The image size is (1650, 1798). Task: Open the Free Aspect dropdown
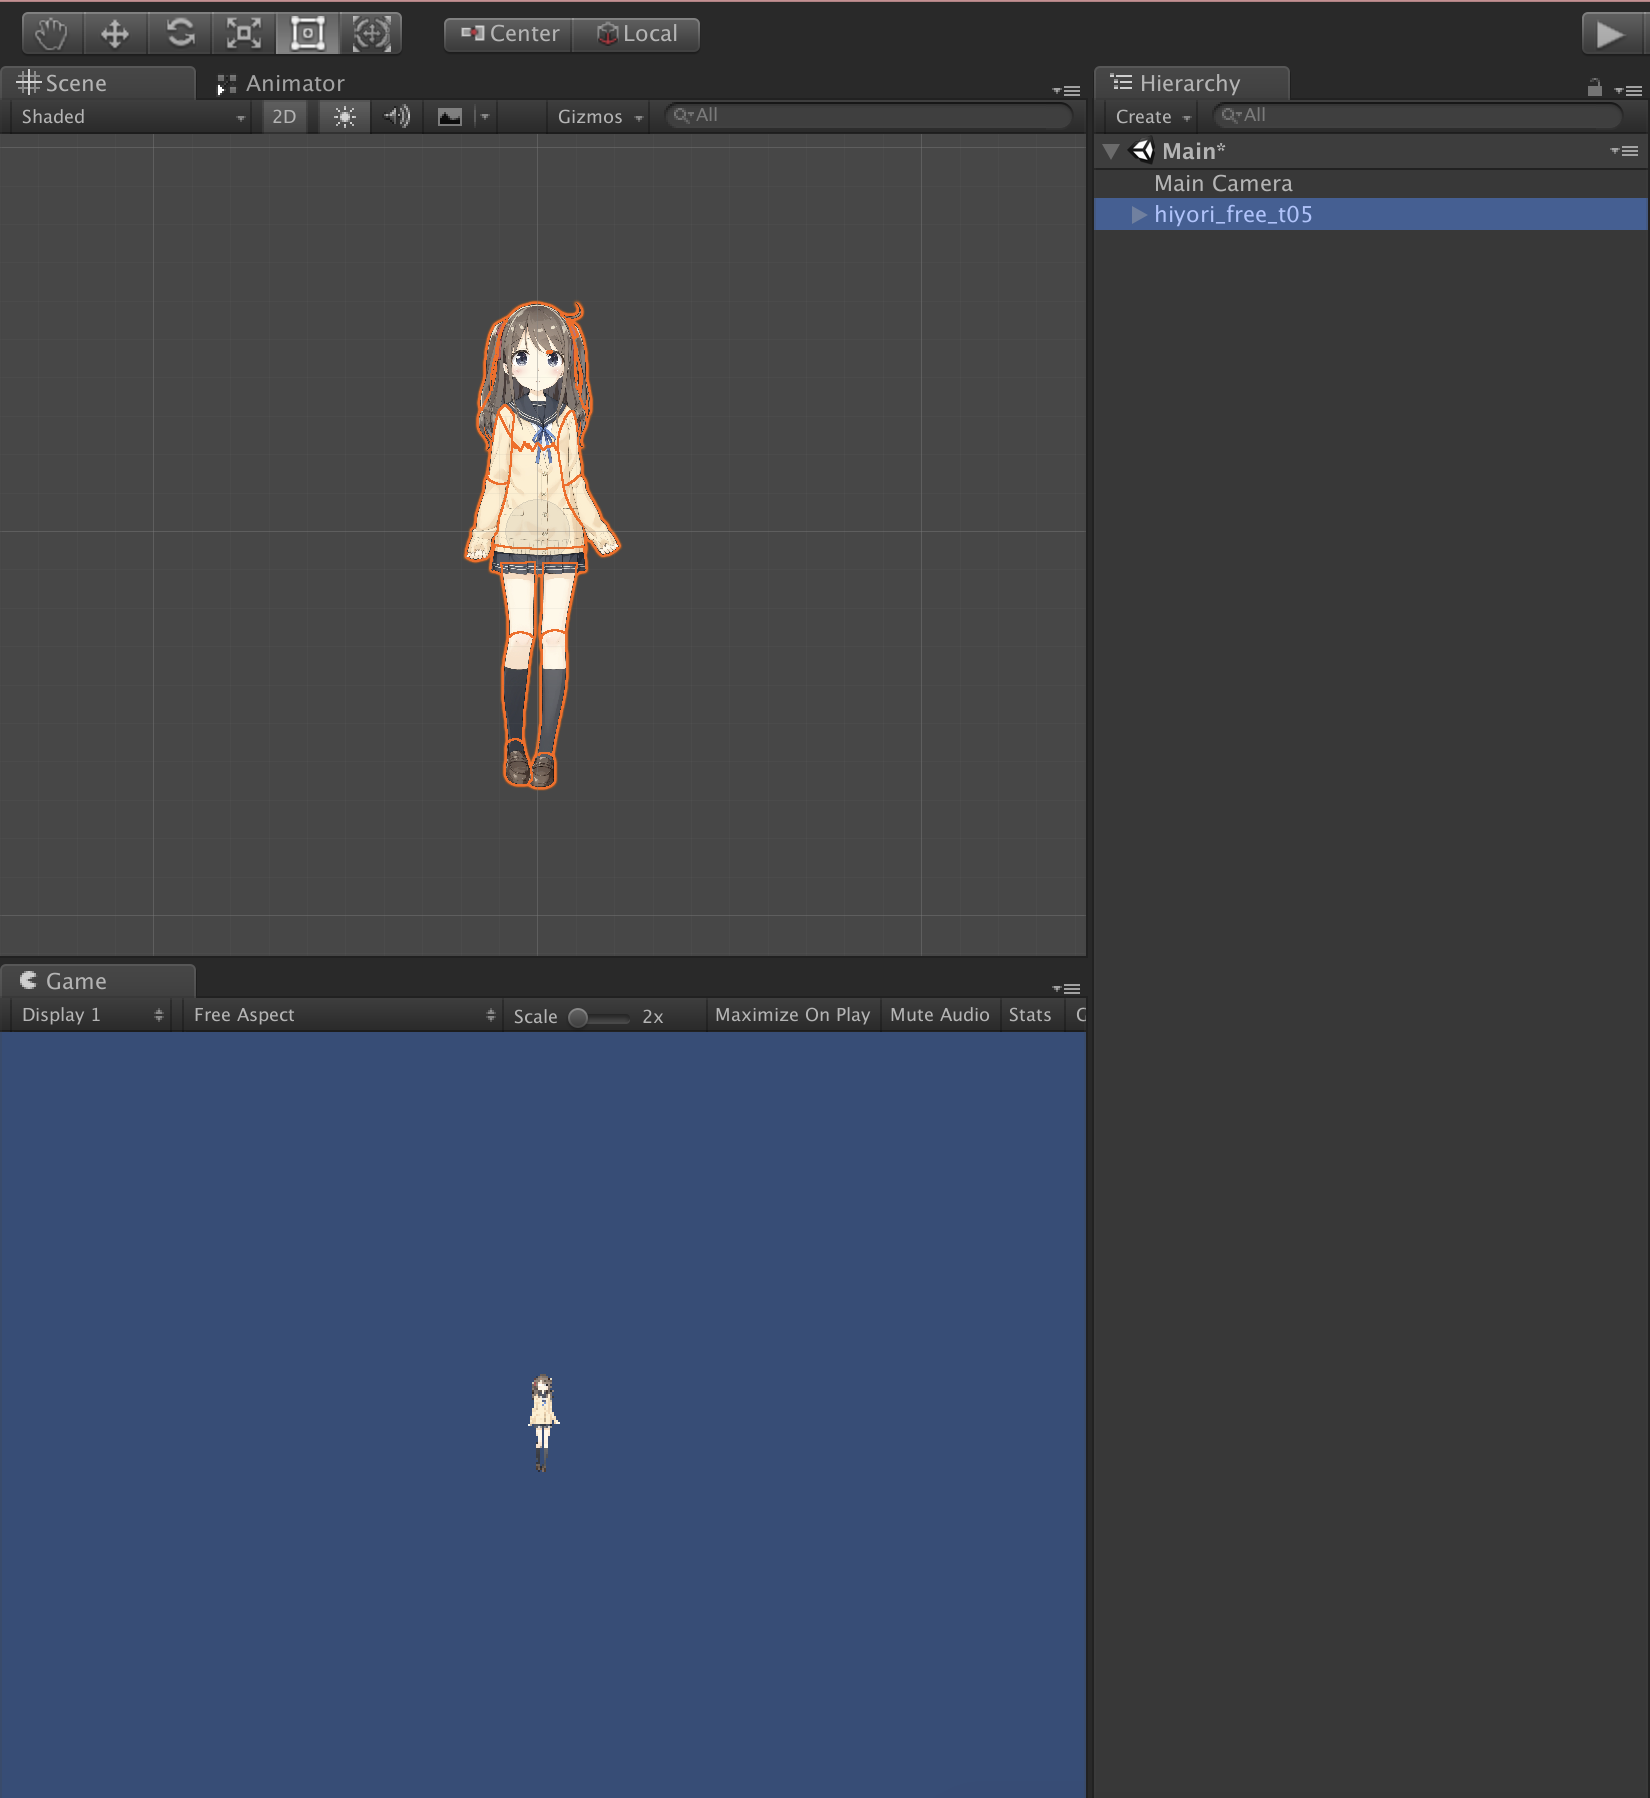click(x=343, y=1015)
